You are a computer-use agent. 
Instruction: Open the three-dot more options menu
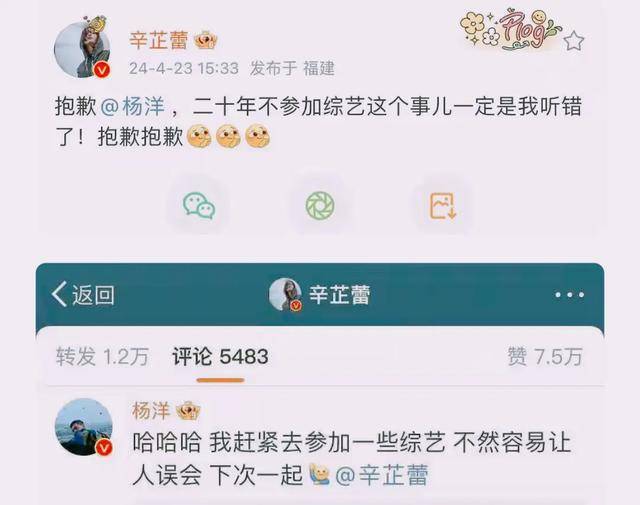[x=569, y=295]
